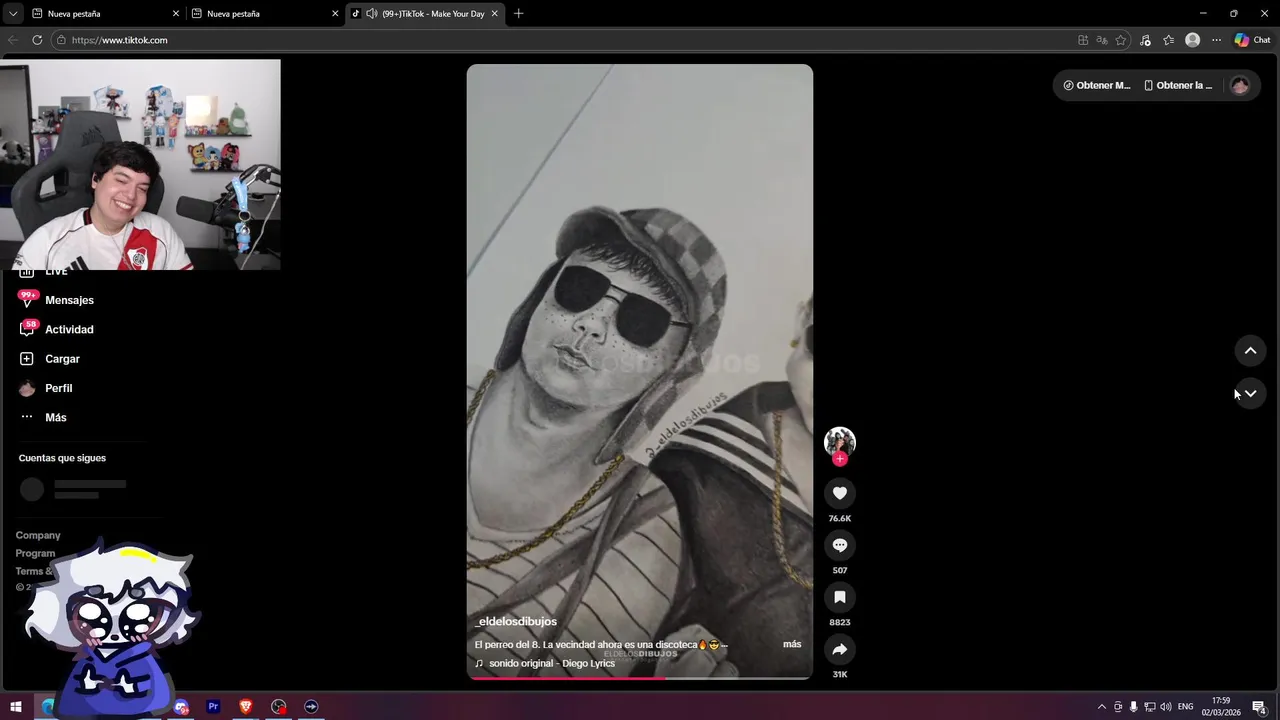
Task: Reload the page with refresh icon
Action: coord(37,40)
